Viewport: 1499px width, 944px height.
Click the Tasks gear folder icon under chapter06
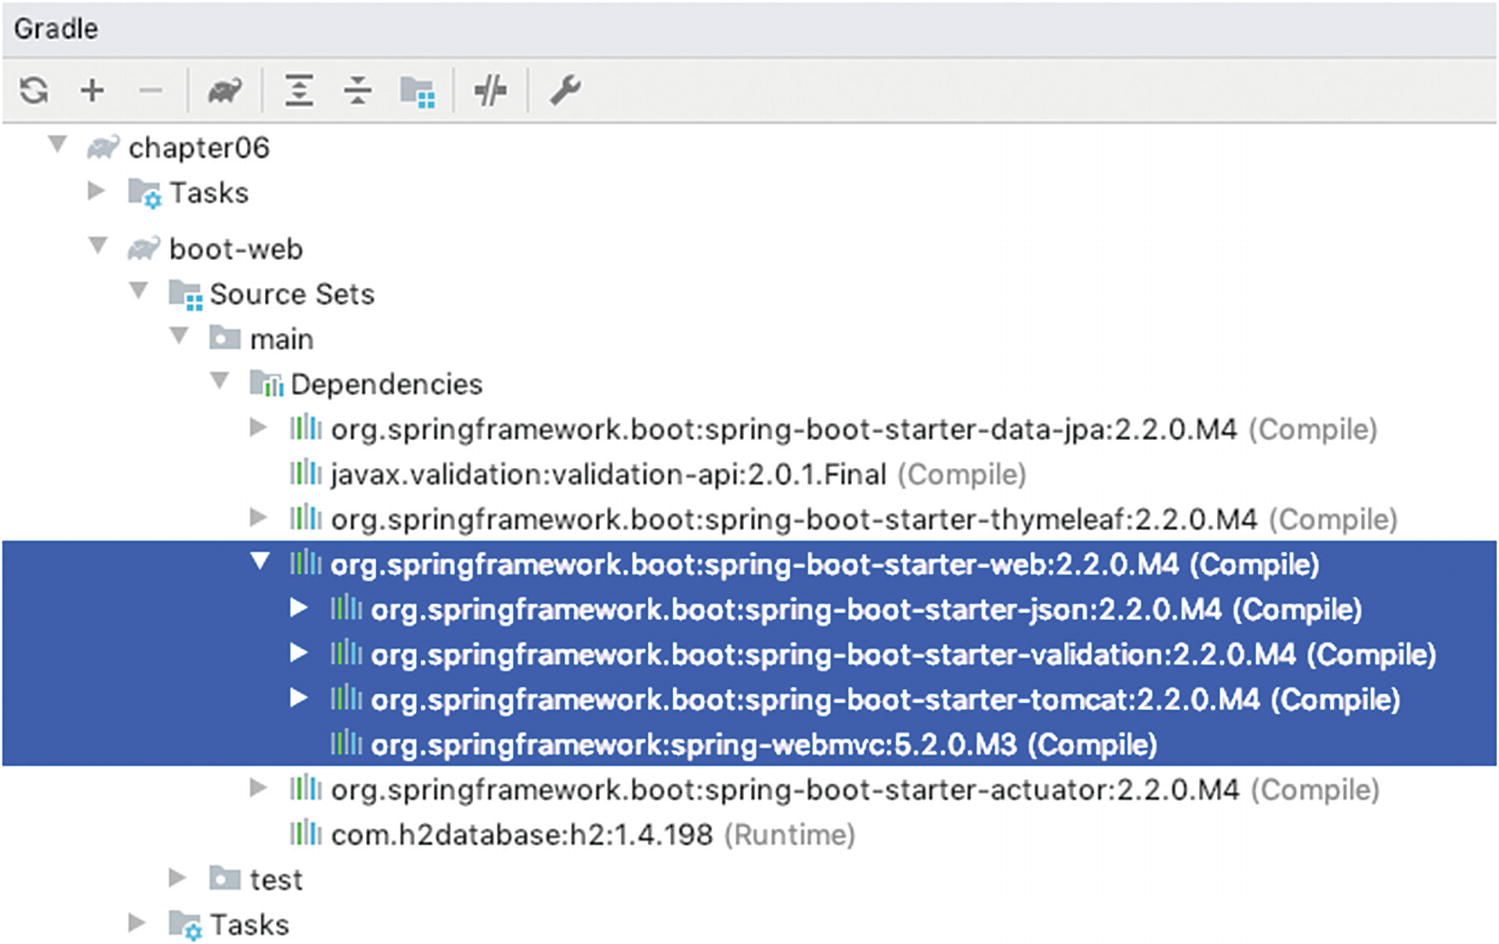point(145,193)
